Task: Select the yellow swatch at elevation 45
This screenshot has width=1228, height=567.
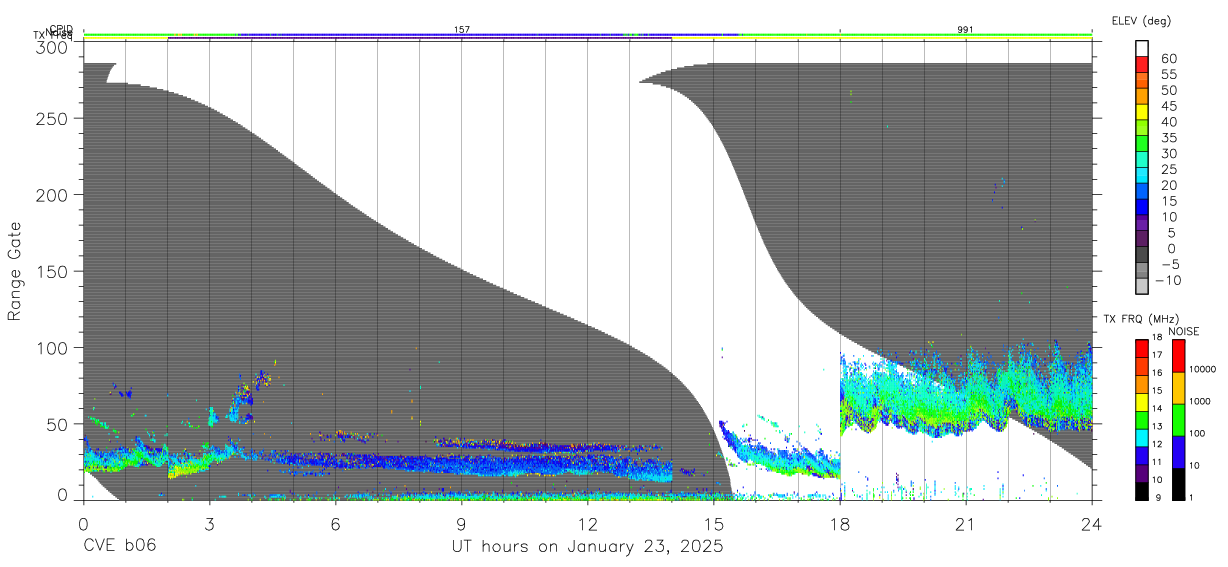Action: click(x=1142, y=112)
